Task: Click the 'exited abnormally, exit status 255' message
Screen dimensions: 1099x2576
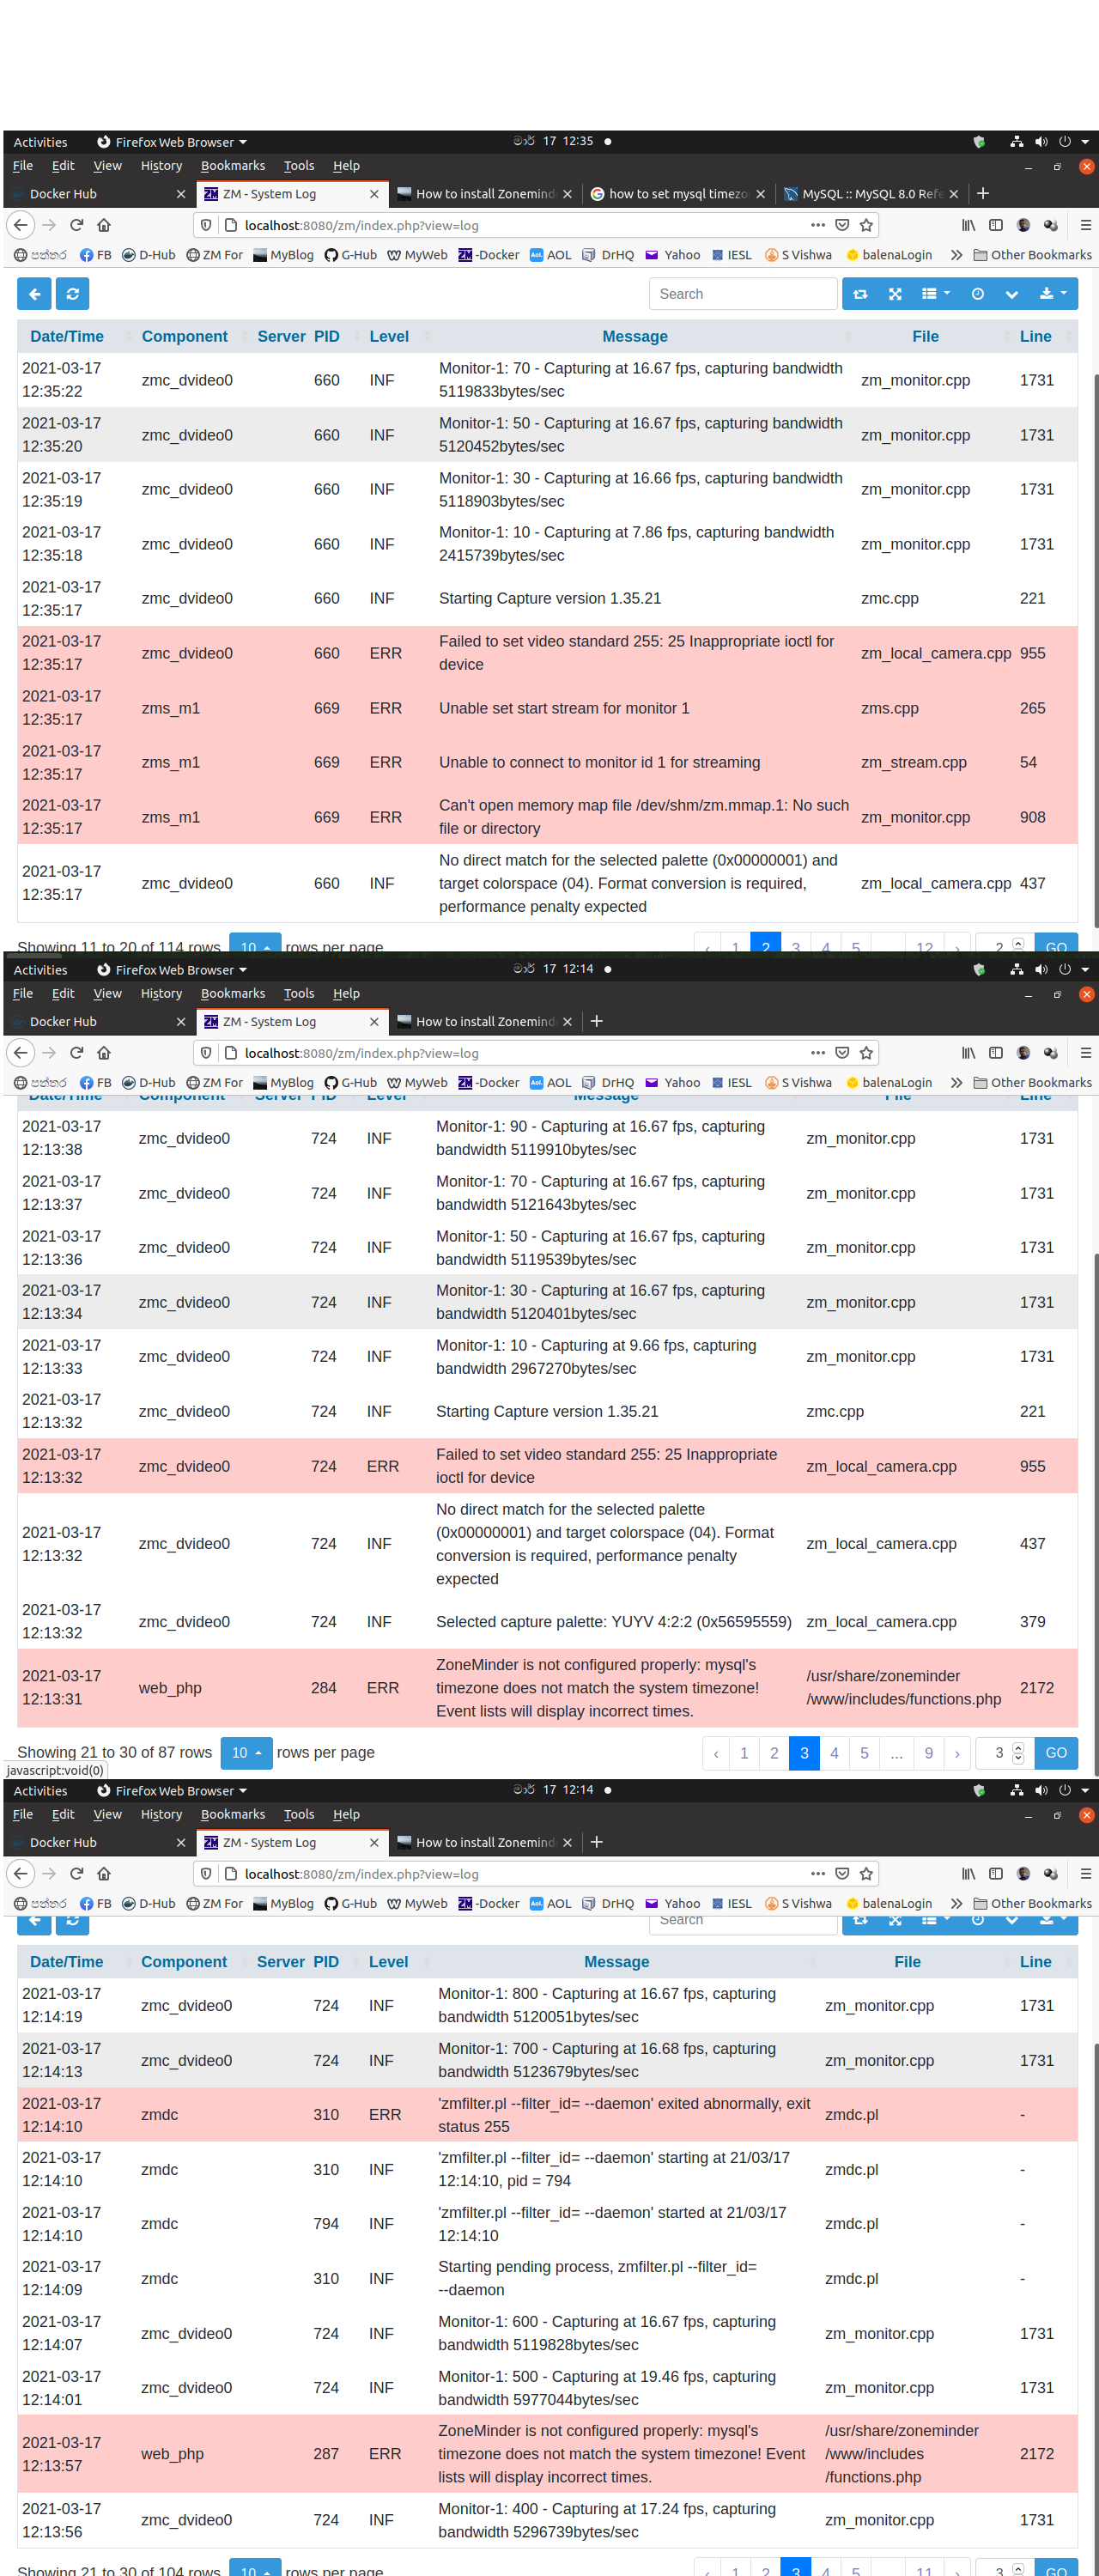Action: [x=625, y=2115]
